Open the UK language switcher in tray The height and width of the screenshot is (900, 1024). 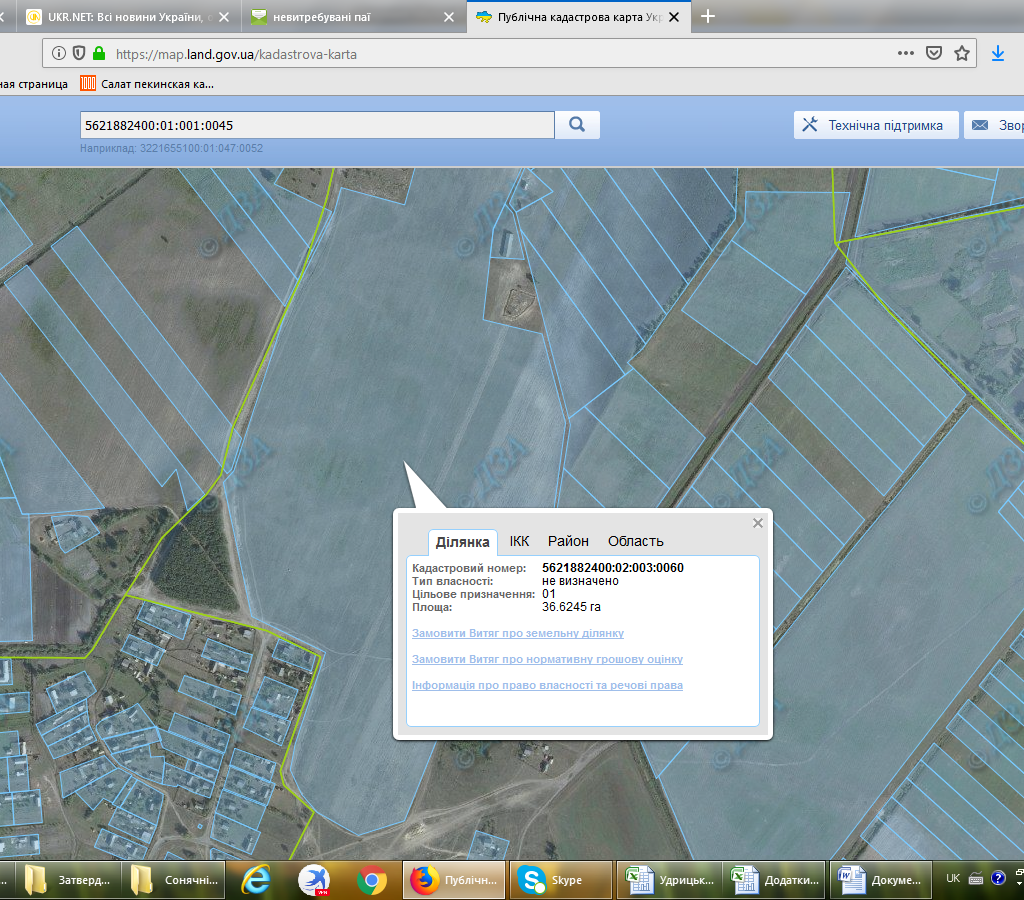tap(952, 878)
